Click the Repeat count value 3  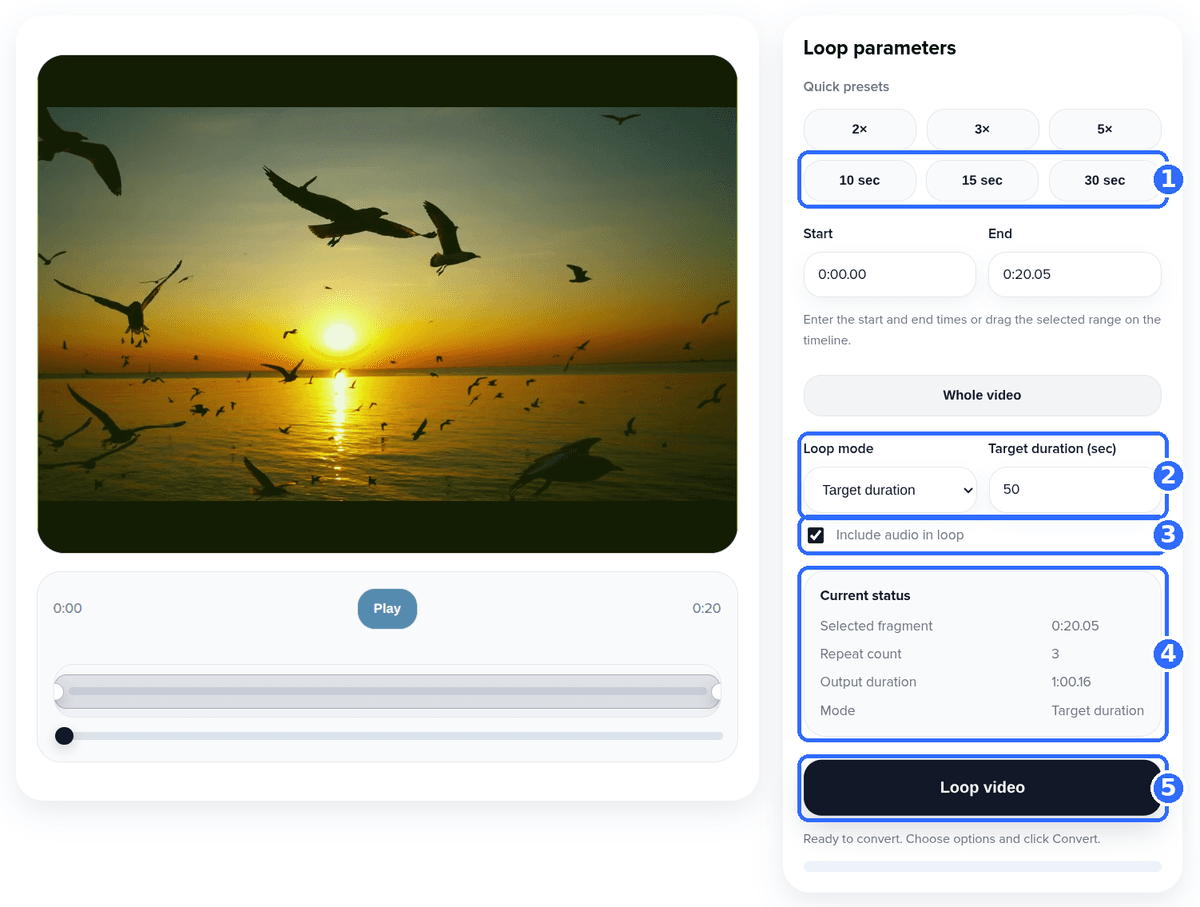(1055, 654)
